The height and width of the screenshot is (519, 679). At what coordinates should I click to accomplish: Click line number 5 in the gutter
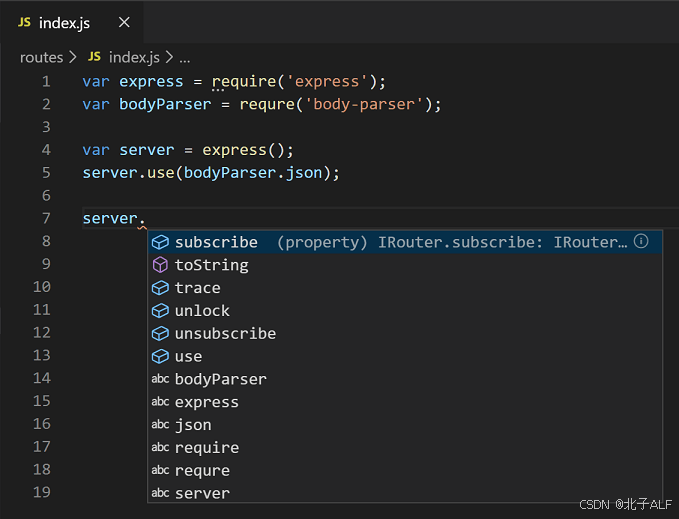[46, 173]
